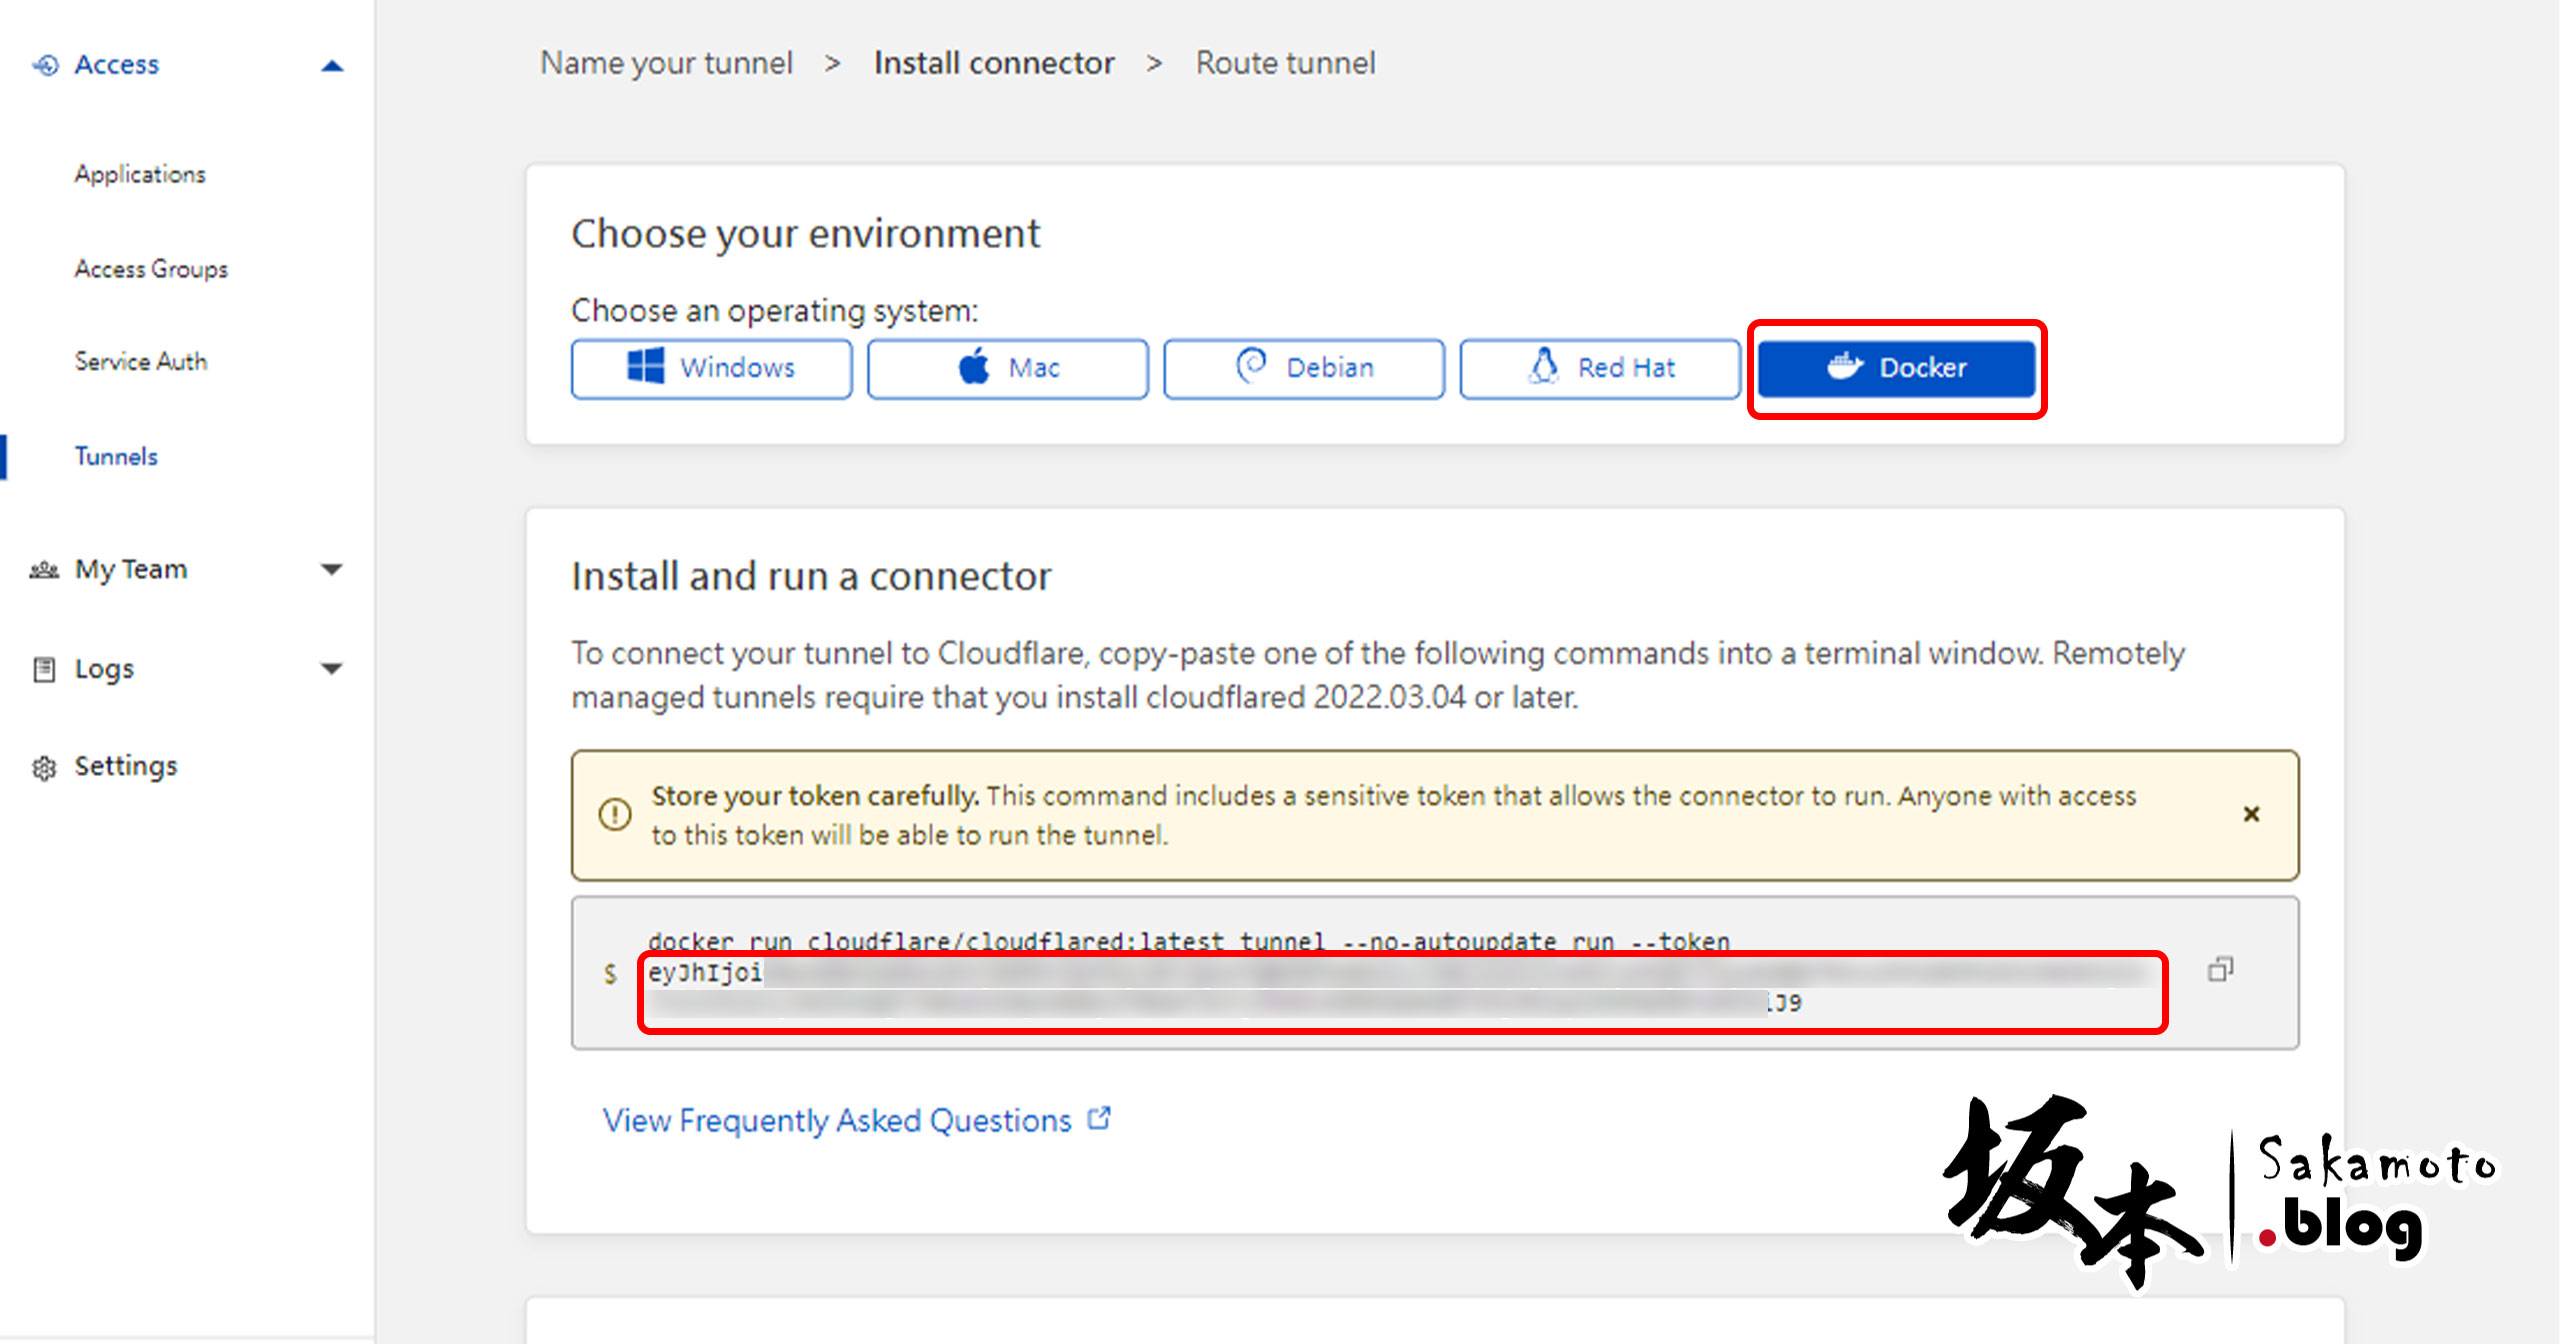Open the Tunnels sidebar item
Screen dimensions: 2560x1344
tap(116, 457)
